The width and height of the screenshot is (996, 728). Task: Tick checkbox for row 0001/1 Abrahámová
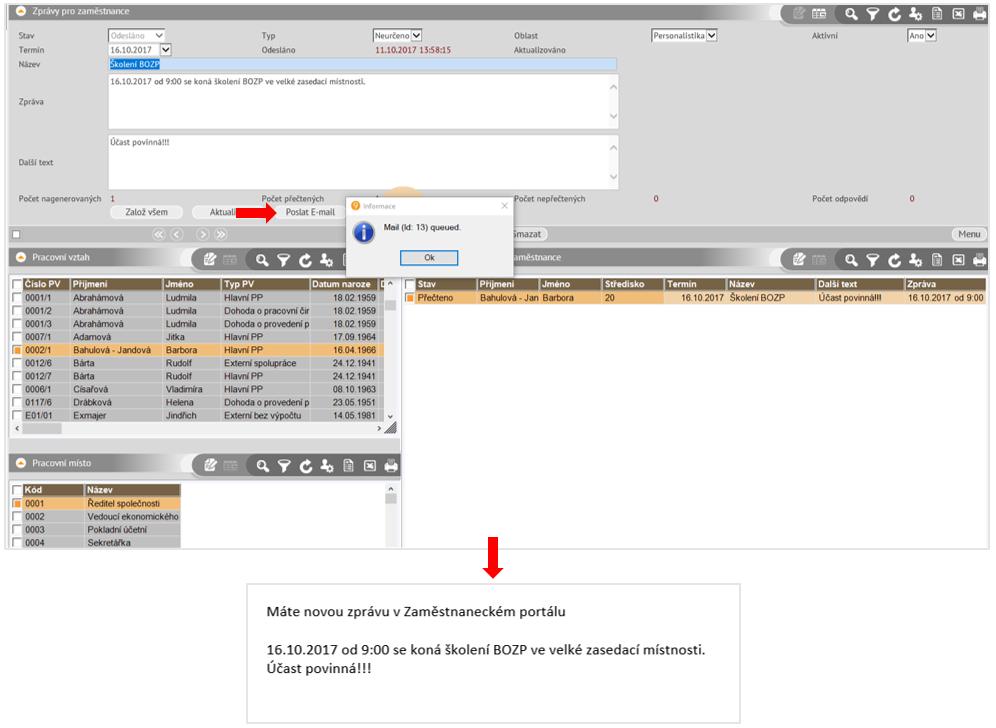click(17, 297)
